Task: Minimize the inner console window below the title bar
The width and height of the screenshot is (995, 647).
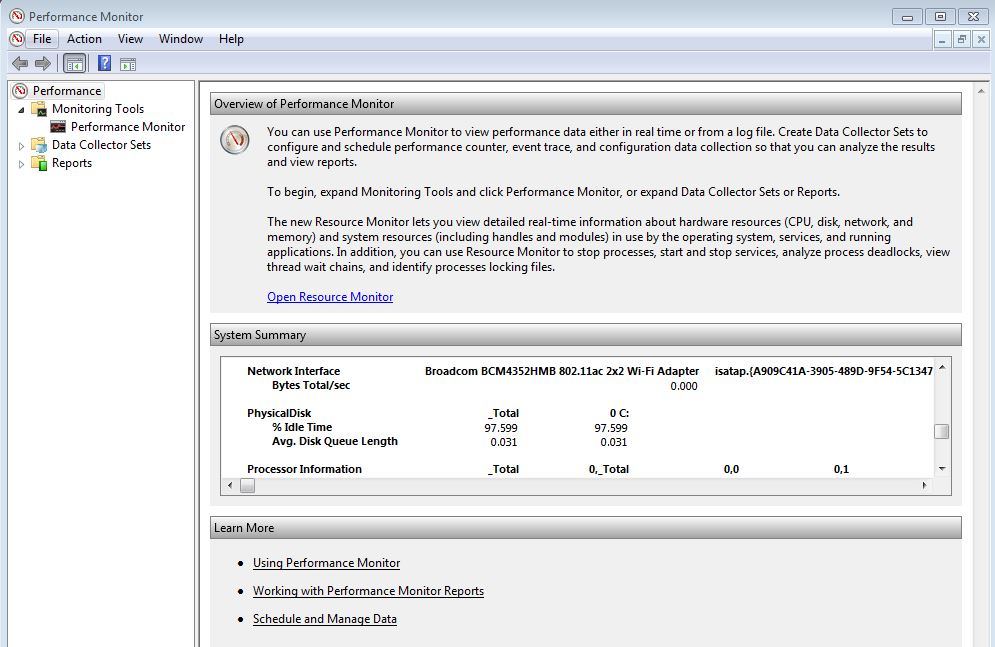Action: pos(942,39)
